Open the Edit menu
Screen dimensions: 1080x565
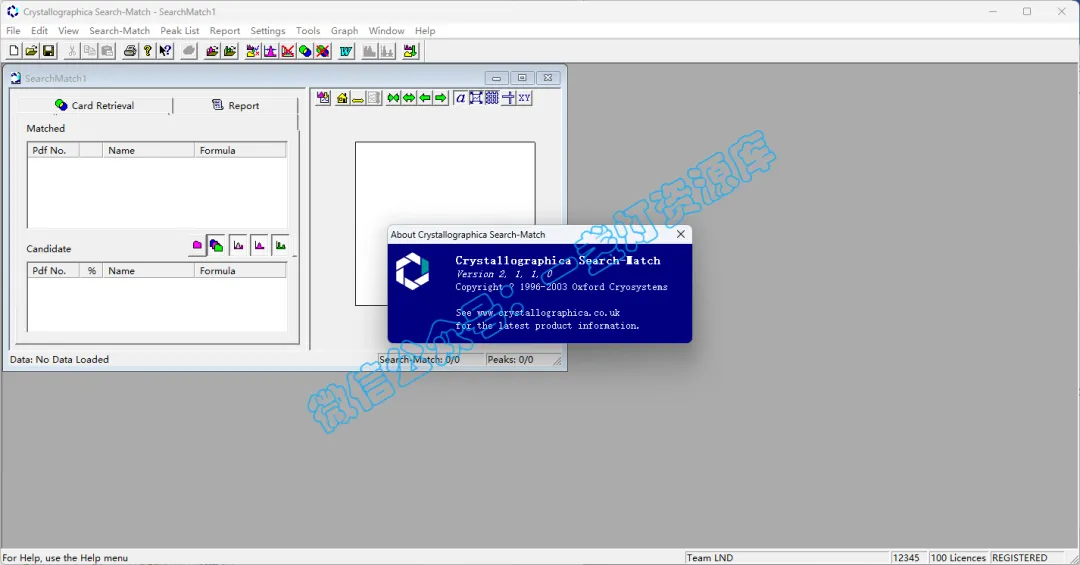(39, 30)
